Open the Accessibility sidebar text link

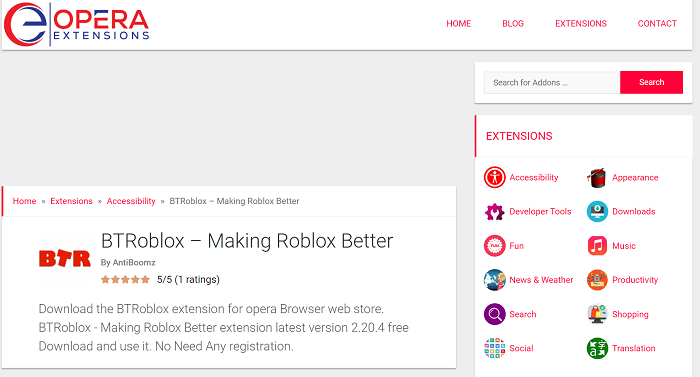point(533,177)
